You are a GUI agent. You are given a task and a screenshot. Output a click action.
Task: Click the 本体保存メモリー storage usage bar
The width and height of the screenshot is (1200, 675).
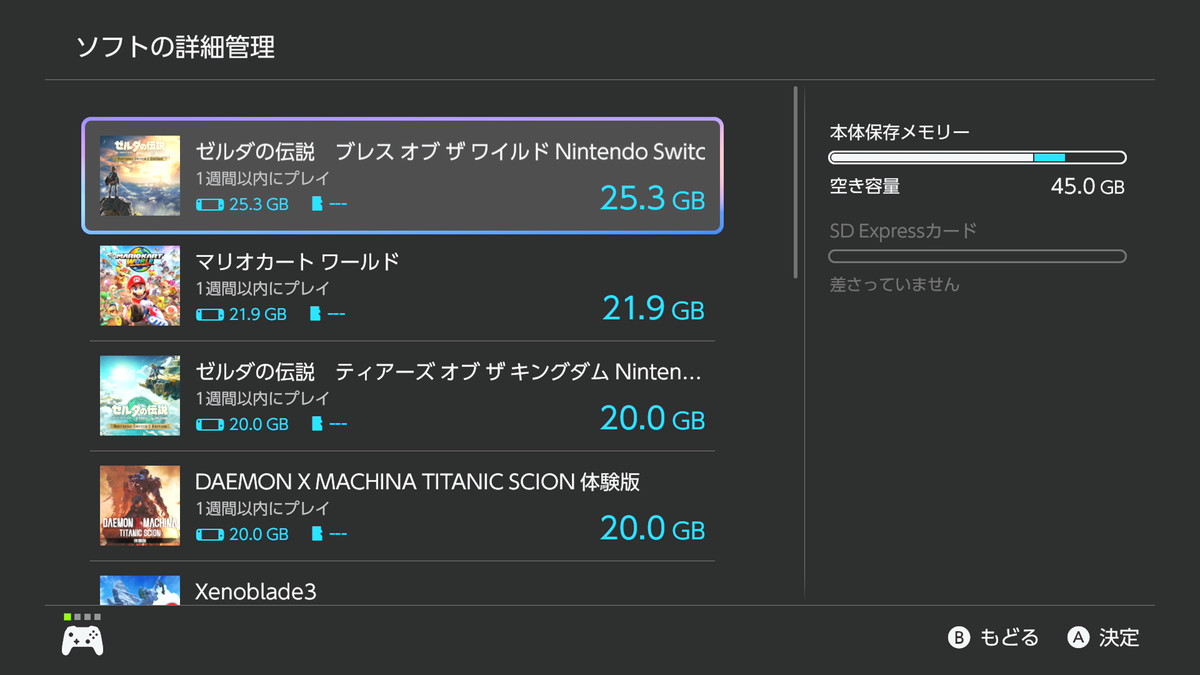[x=977, y=157]
